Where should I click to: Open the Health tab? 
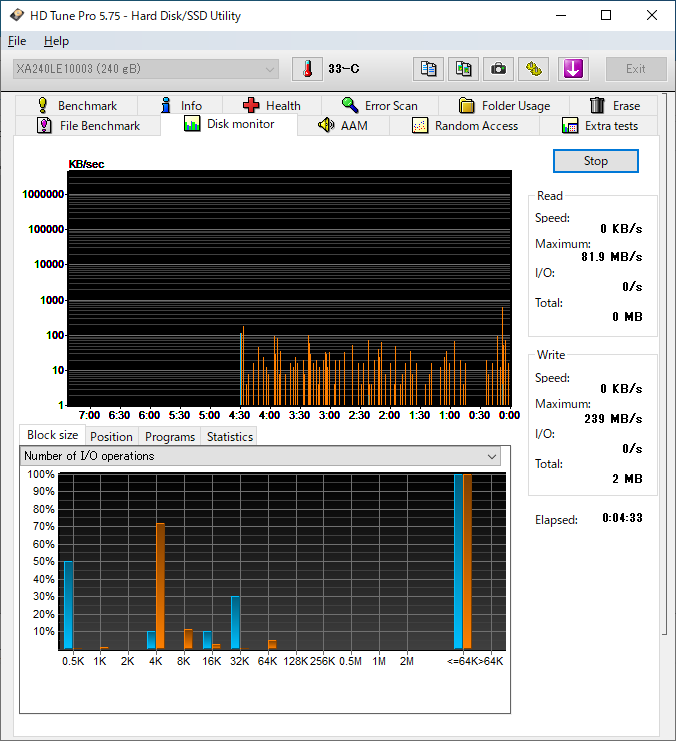click(272, 105)
